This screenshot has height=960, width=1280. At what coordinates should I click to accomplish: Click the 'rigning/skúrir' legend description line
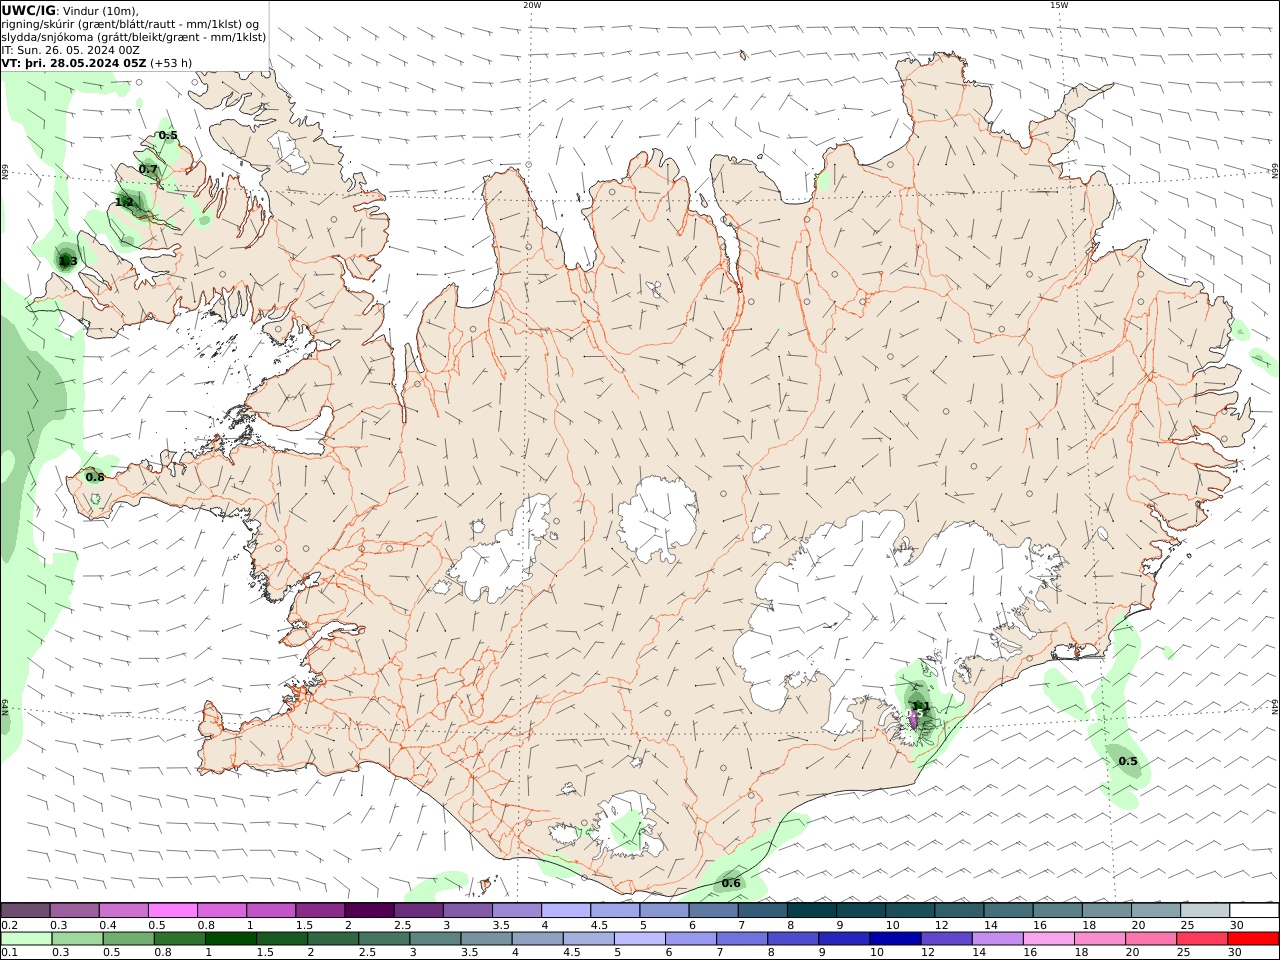(131, 24)
